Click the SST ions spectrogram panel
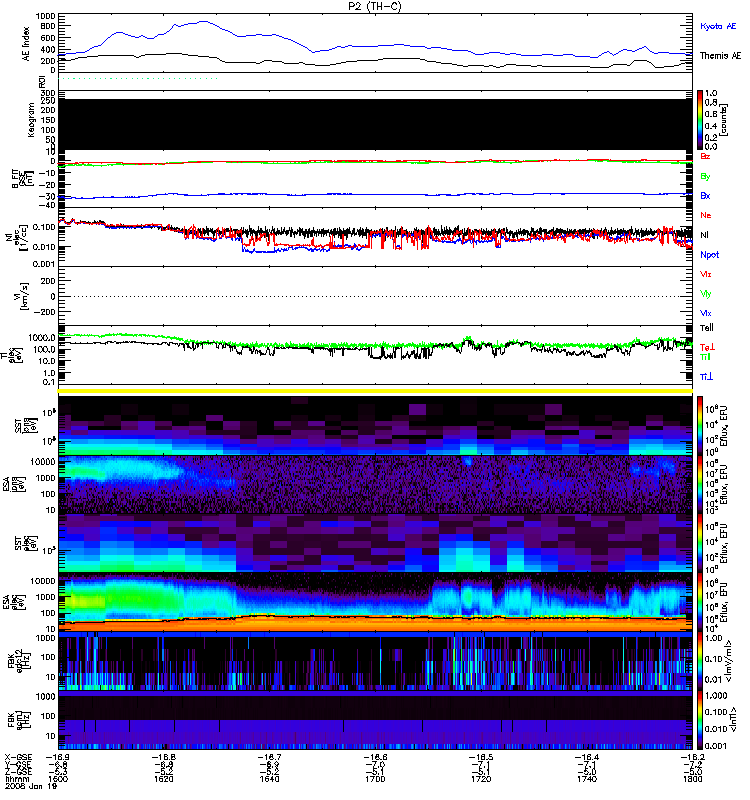This screenshot has height=800, width=750. (375, 425)
